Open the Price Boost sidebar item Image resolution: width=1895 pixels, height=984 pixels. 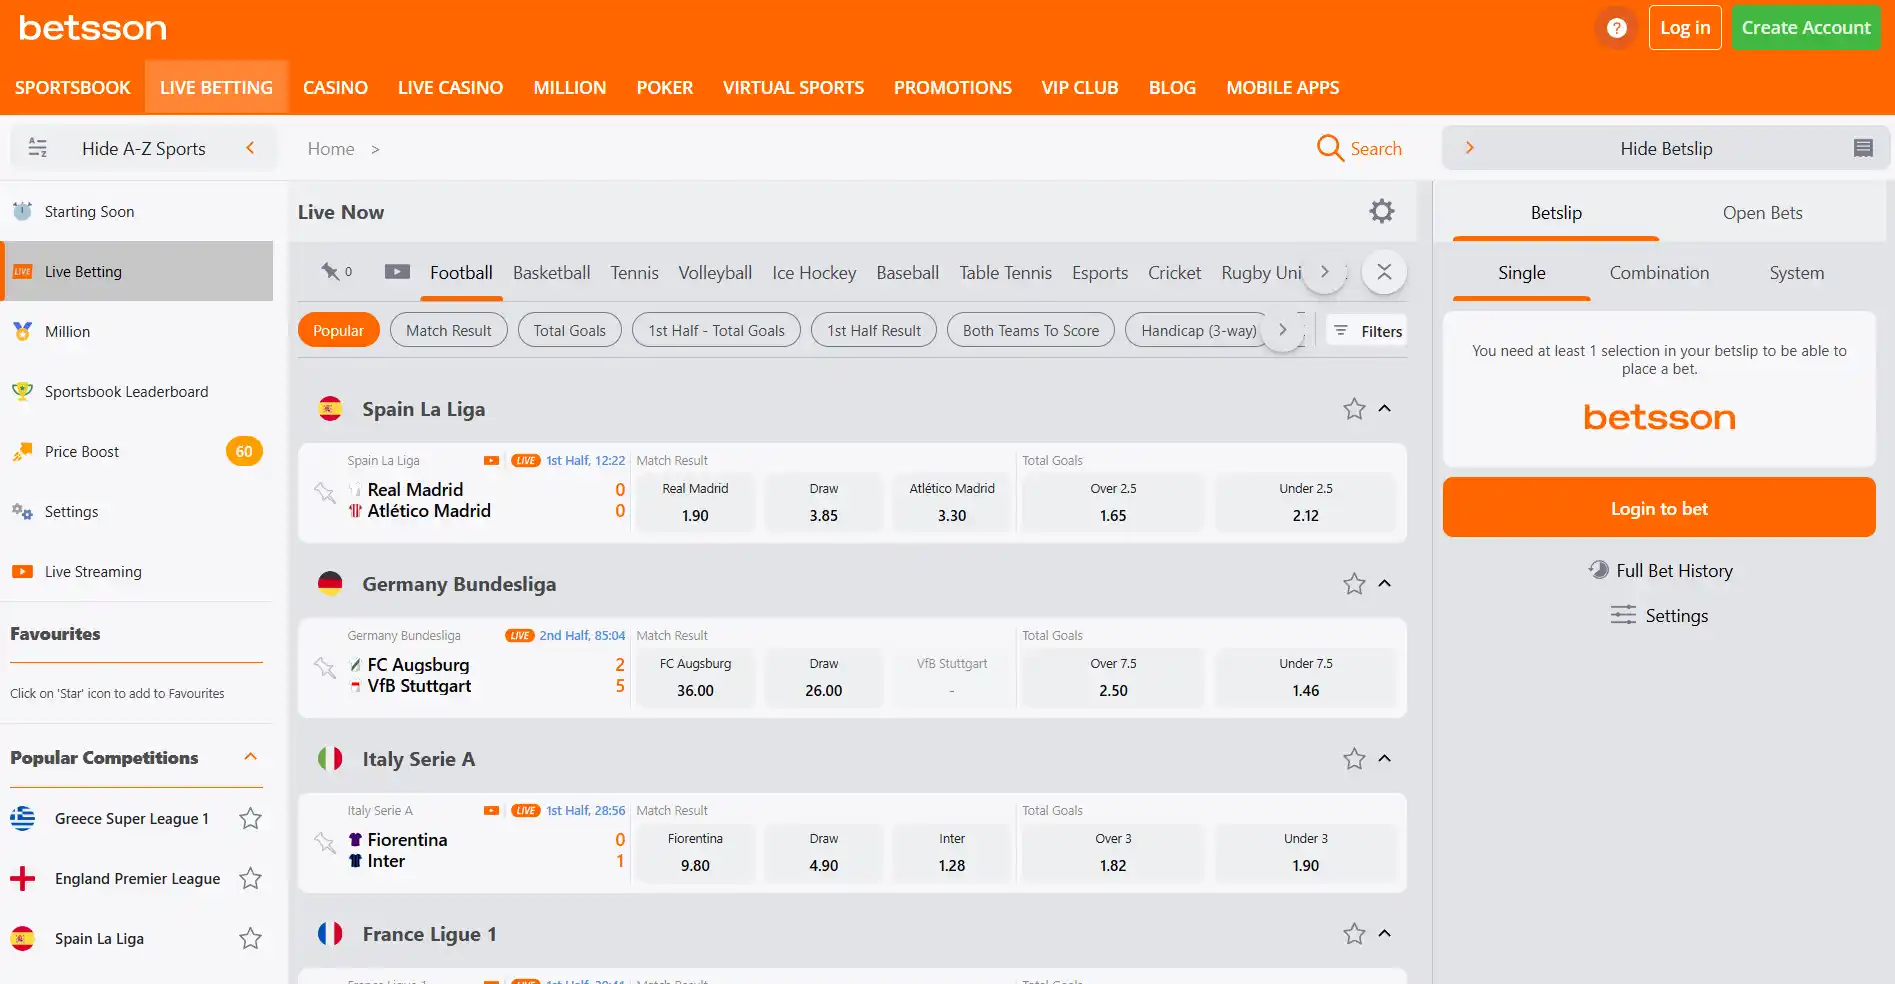137,452
